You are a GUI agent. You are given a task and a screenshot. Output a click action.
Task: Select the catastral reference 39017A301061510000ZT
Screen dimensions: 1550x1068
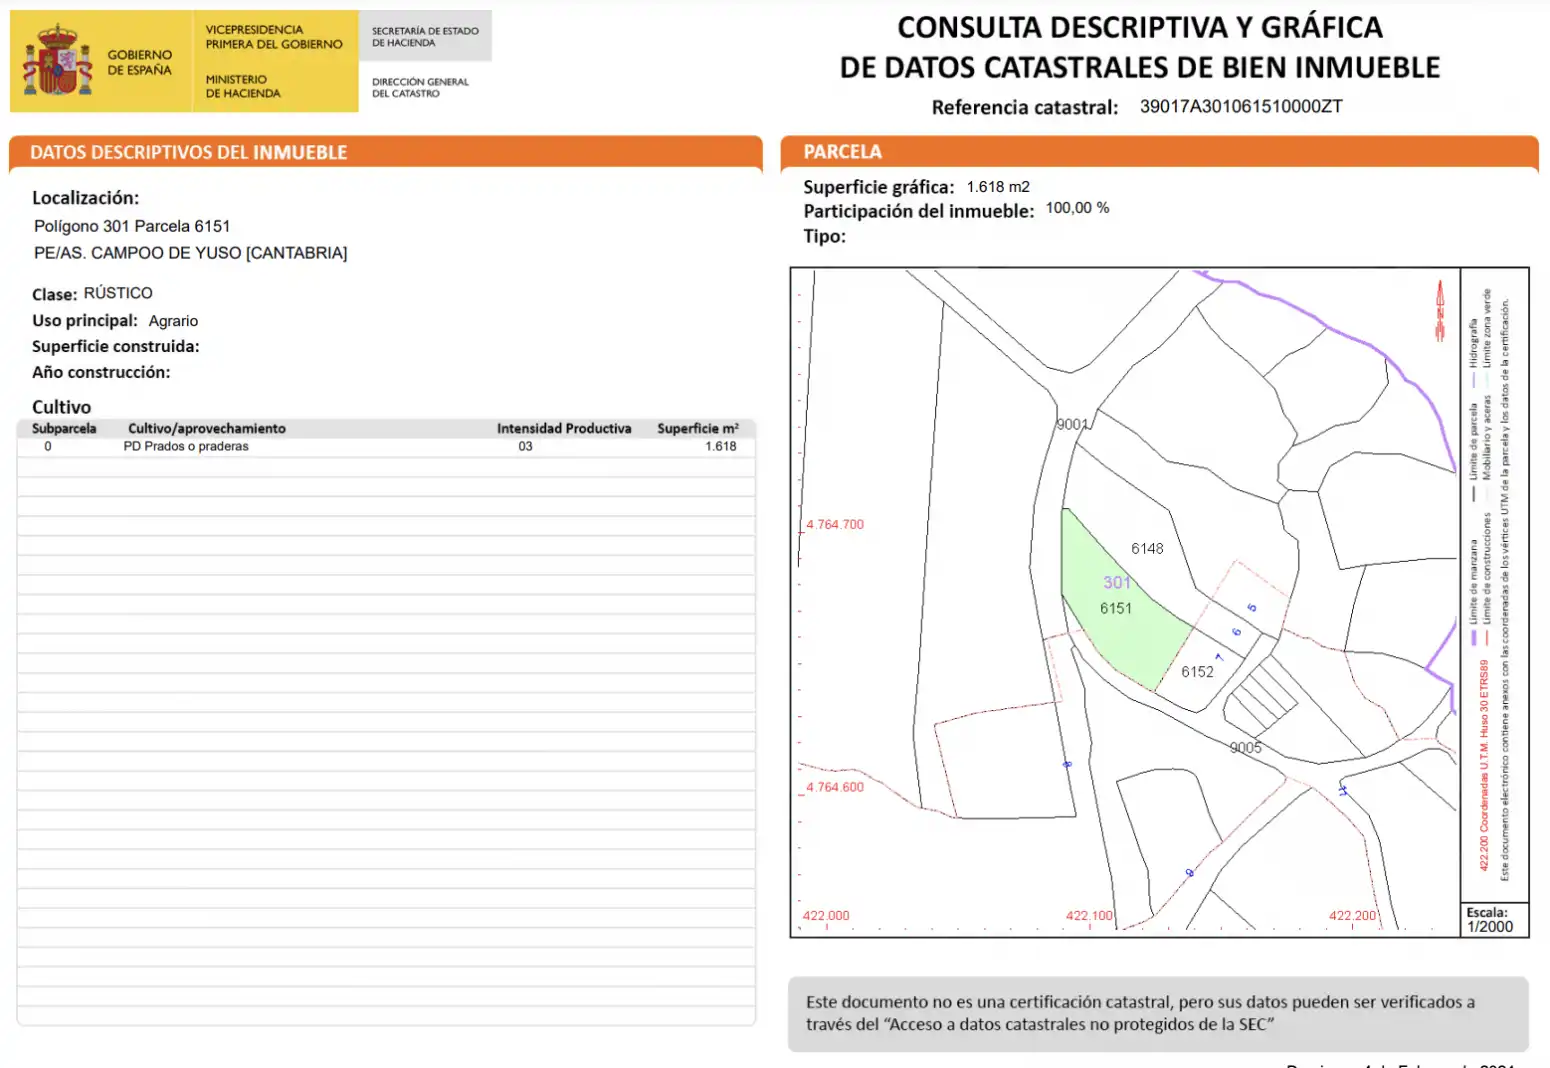pyautogui.click(x=1241, y=106)
